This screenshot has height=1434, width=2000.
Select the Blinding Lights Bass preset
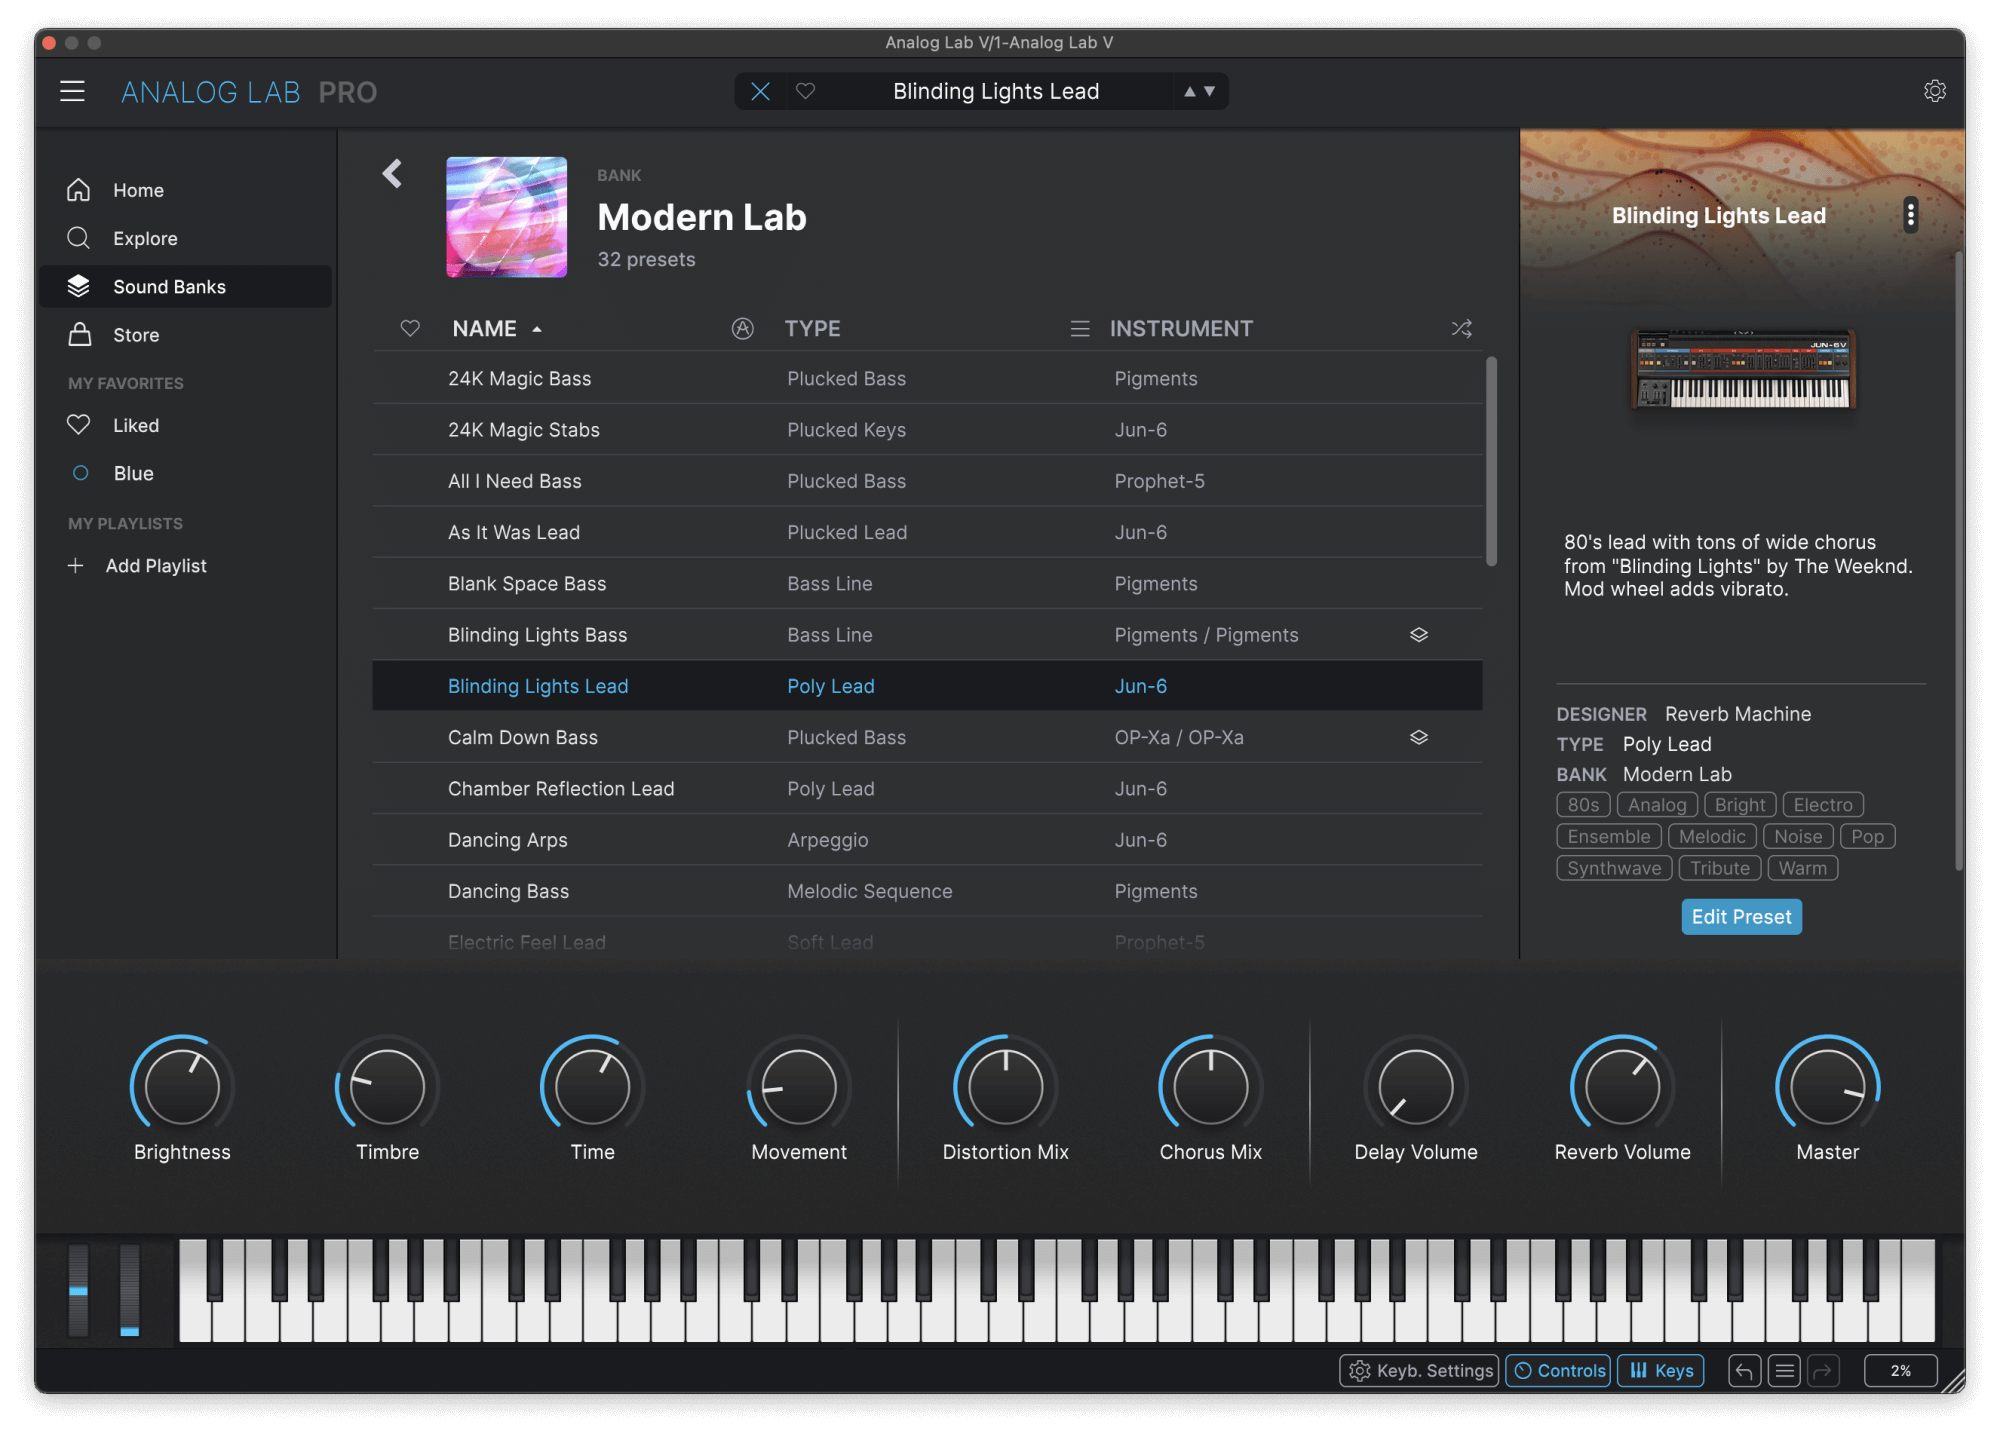tap(927, 635)
